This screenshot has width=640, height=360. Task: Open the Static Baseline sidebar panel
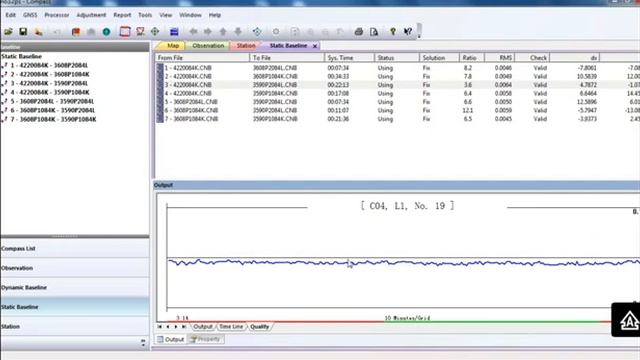point(75,307)
